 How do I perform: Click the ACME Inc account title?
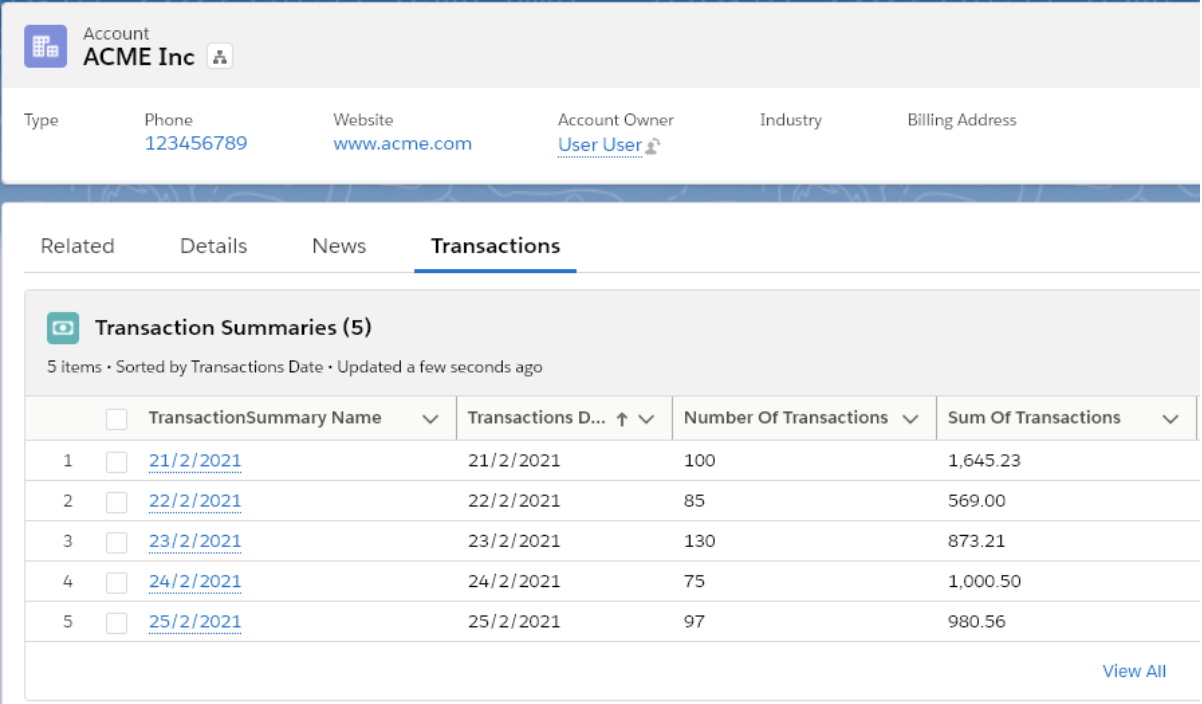click(x=139, y=57)
